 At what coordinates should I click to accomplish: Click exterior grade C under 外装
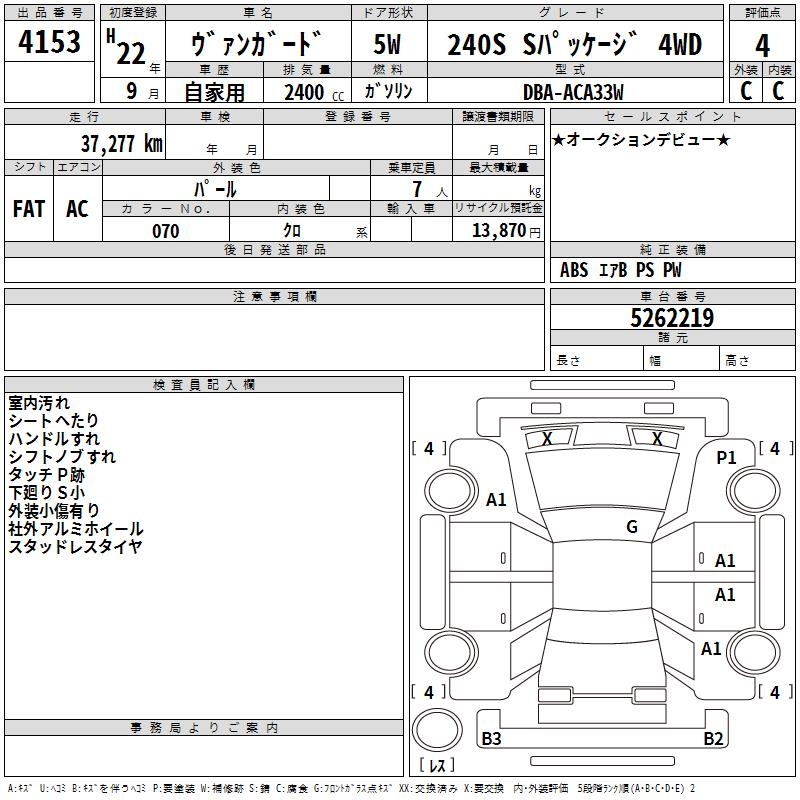click(x=746, y=91)
